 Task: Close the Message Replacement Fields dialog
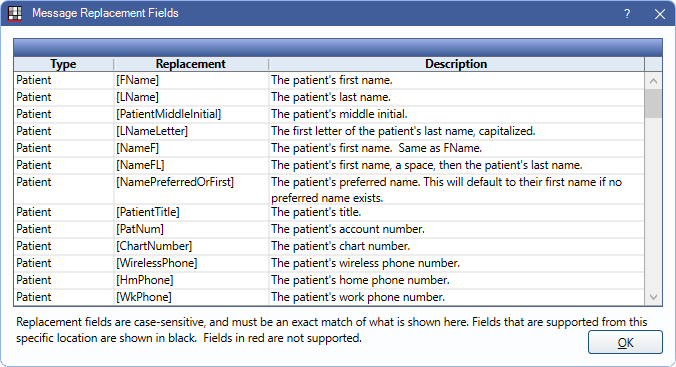[660, 14]
